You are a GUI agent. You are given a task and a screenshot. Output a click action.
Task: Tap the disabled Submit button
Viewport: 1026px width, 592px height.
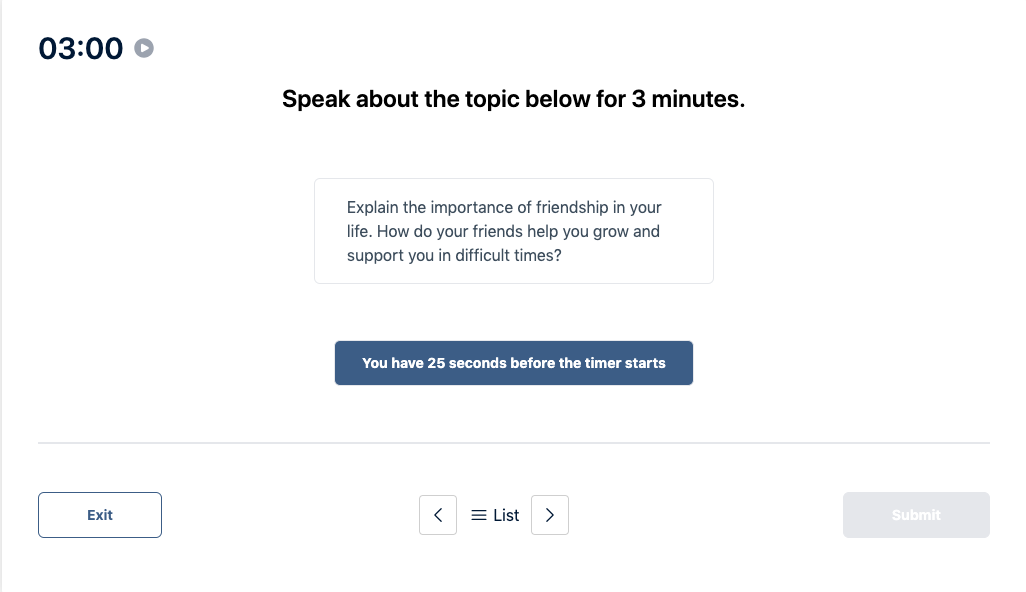pos(915,514)
